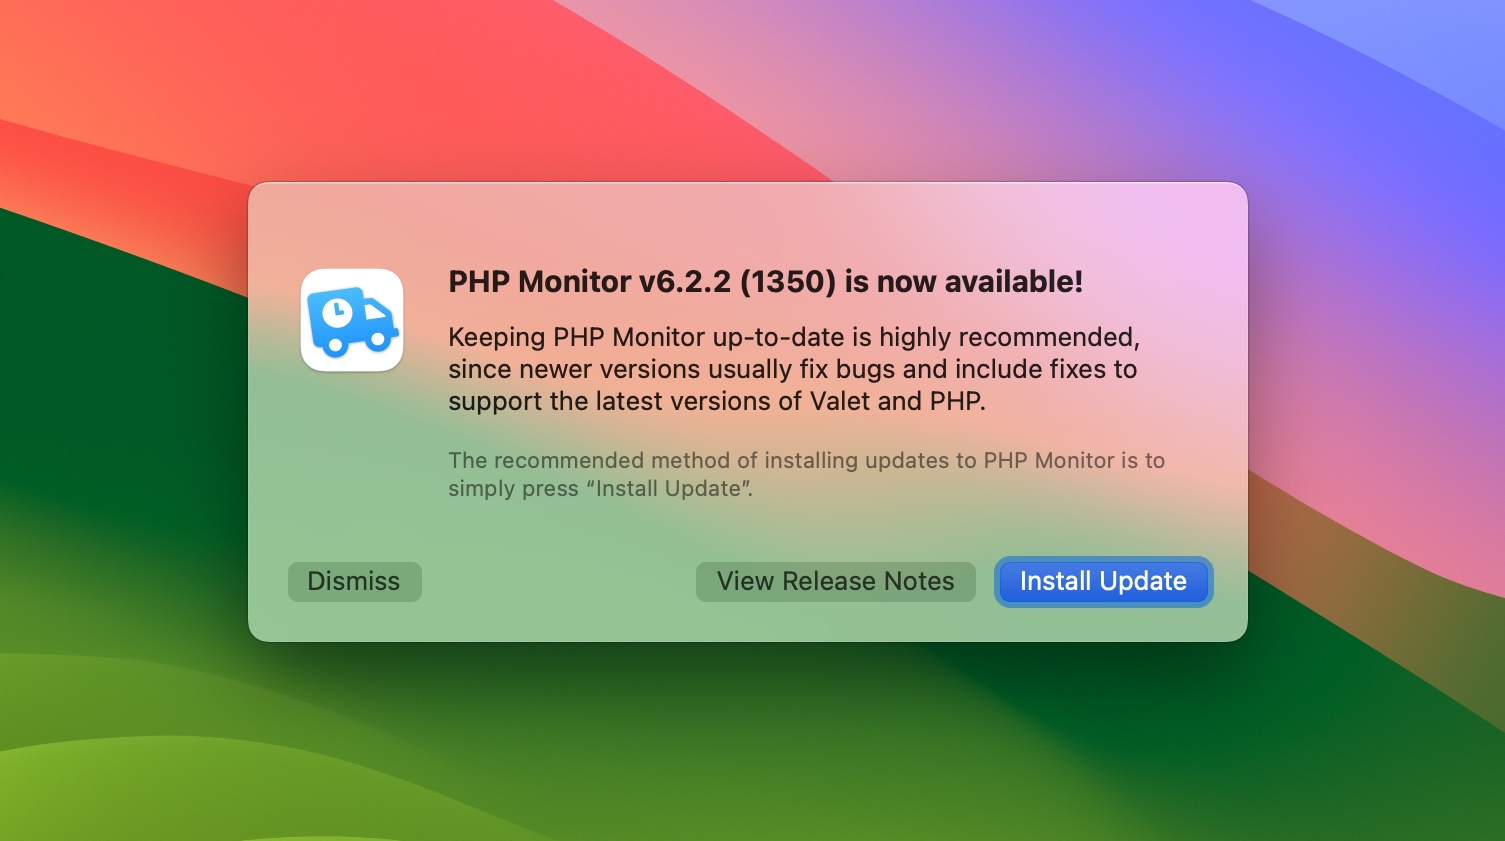Install the PHP Monitor update
This screenshot has height=841, width=1505.
pyautogui.click(x=1103, y=581)
